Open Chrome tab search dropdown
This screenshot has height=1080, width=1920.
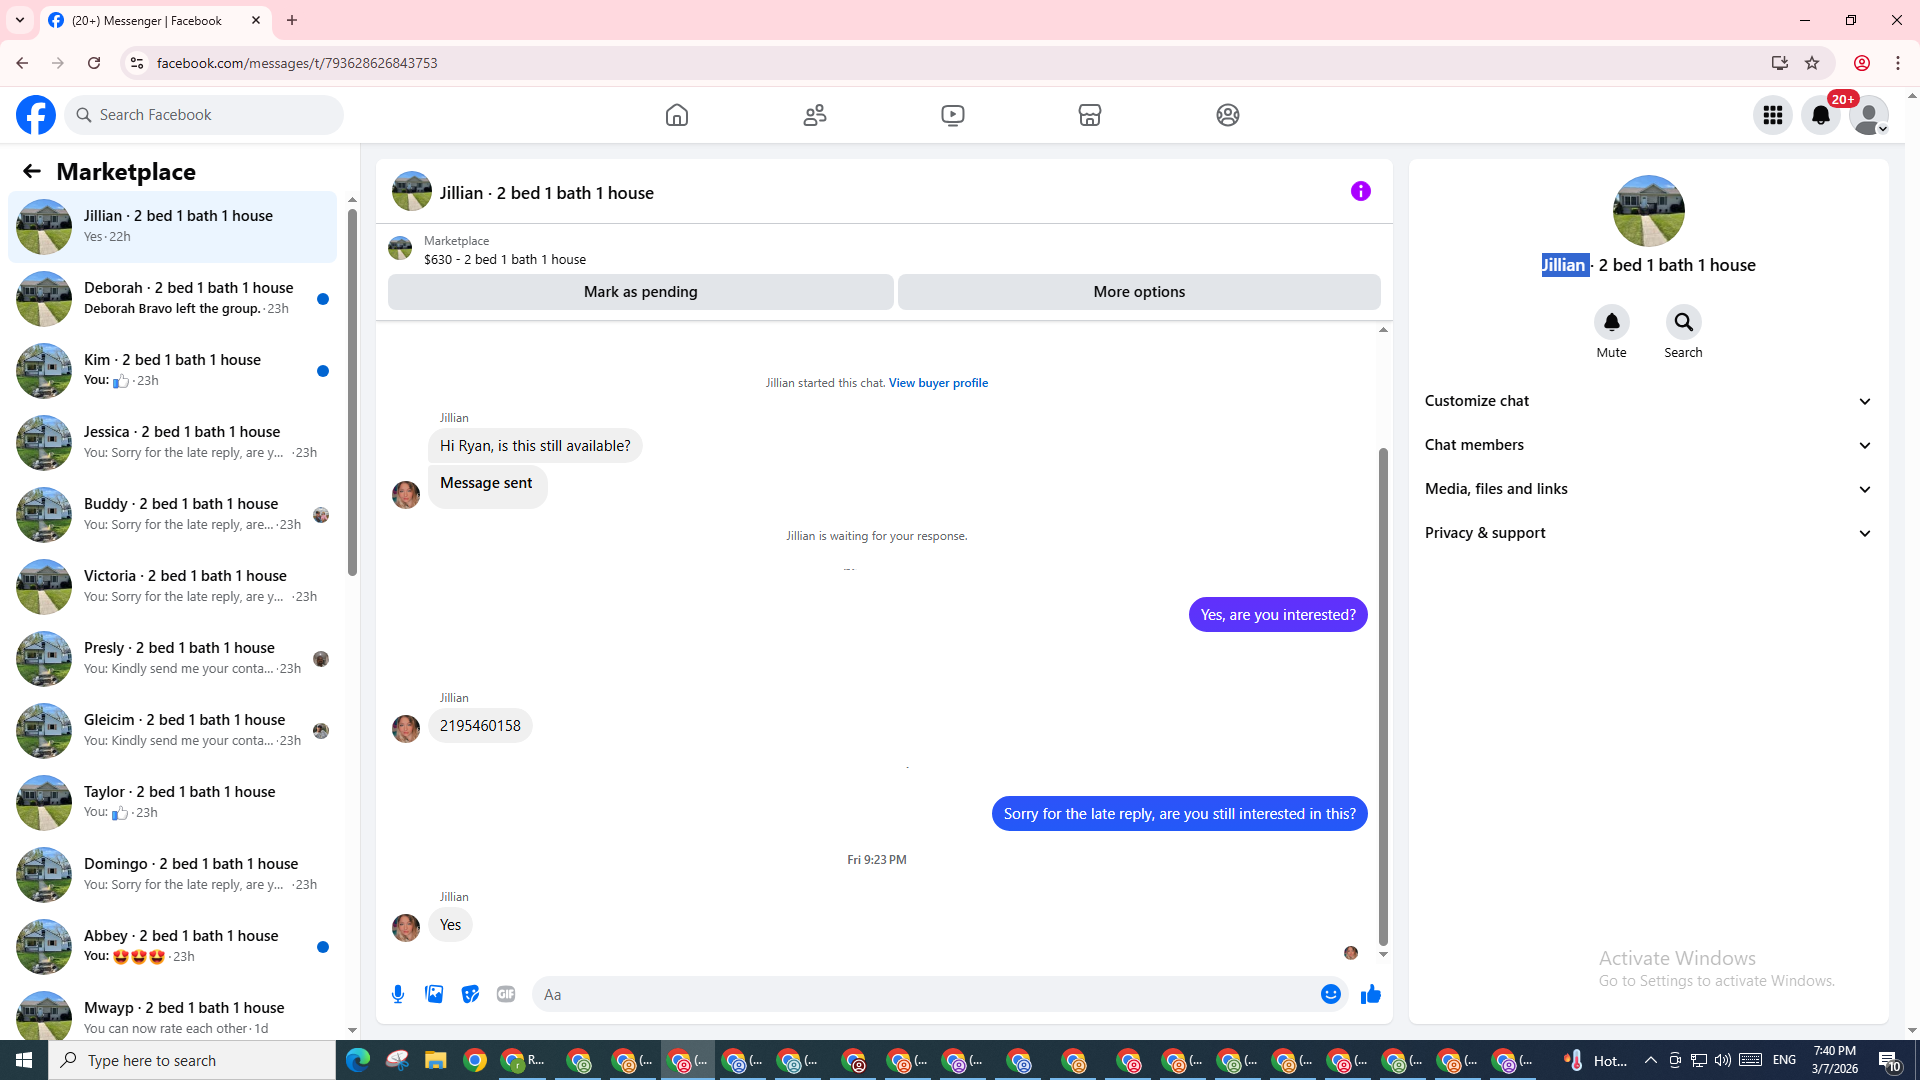[x=20, y=20]
